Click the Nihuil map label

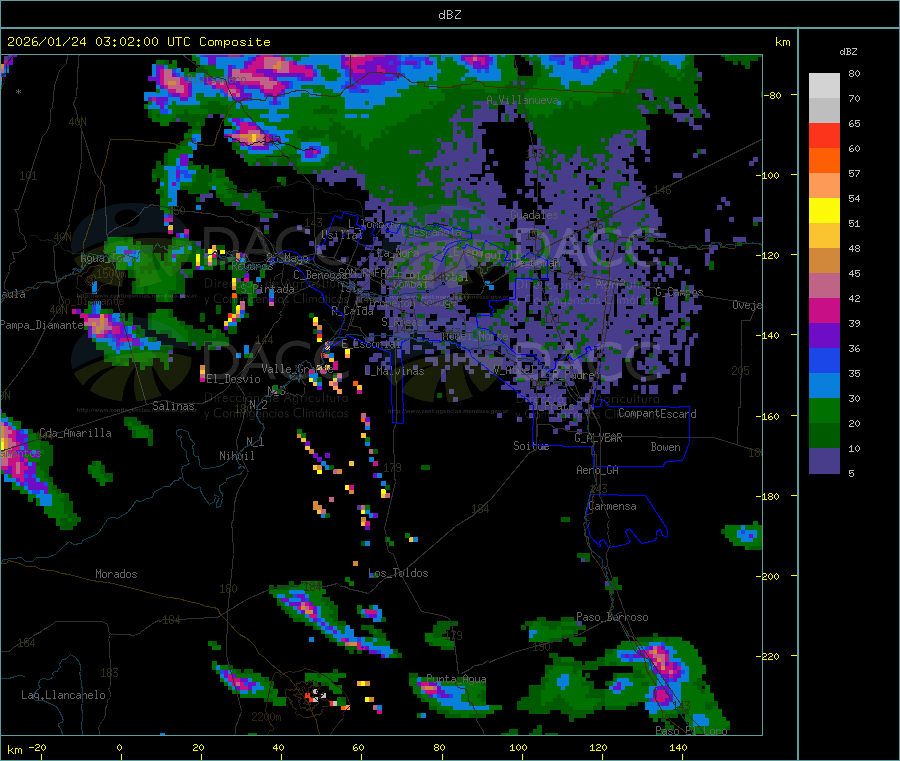point(236,456)
